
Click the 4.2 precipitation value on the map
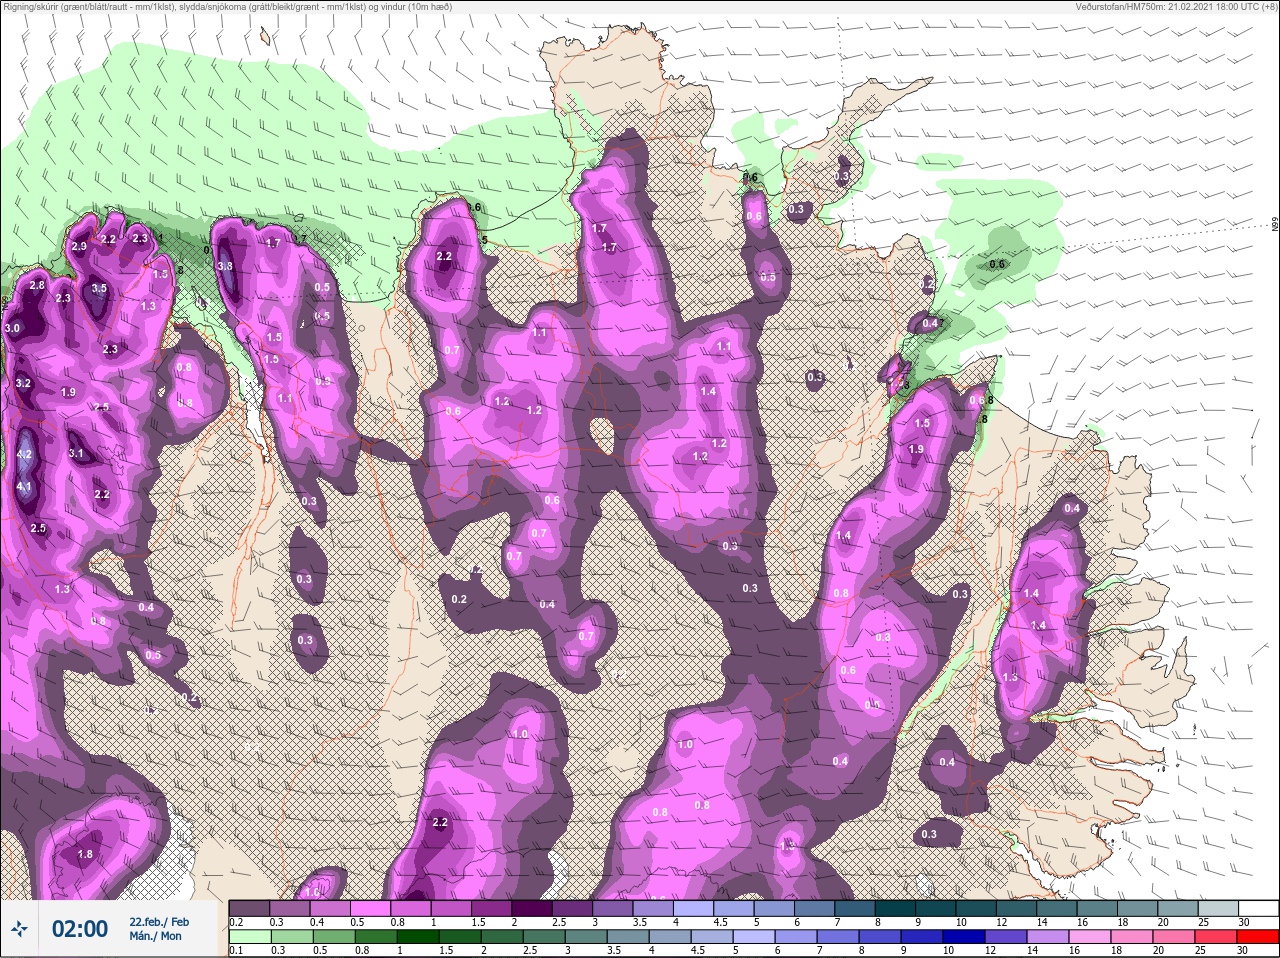coord(25,455)
